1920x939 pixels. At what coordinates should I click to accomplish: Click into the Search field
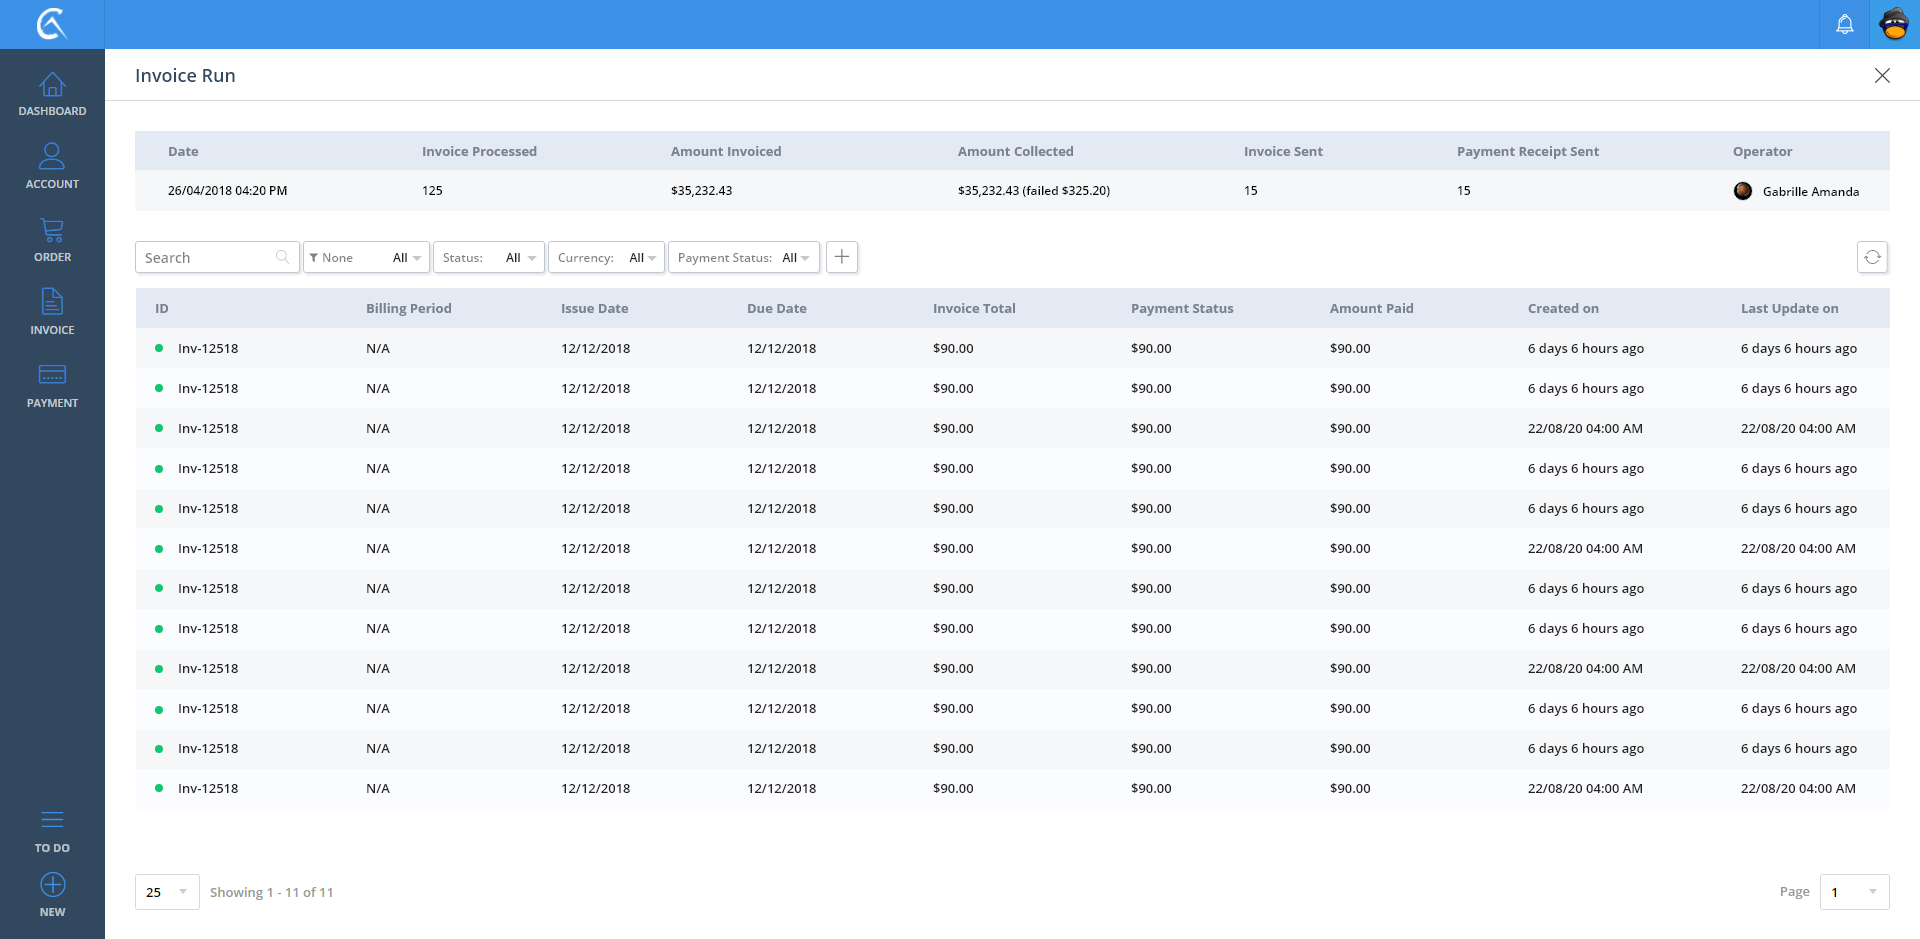(x=208, y=257)
